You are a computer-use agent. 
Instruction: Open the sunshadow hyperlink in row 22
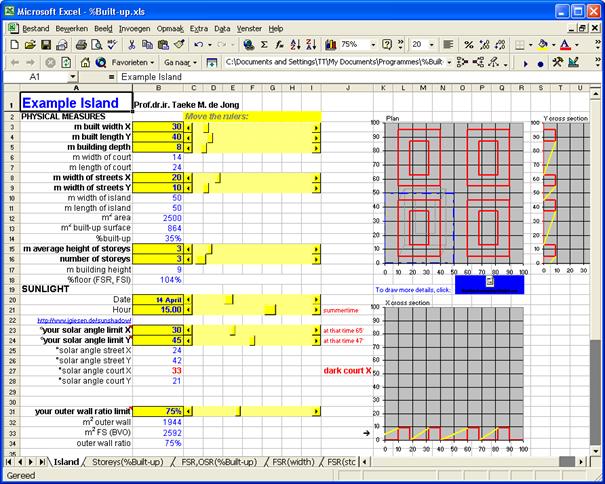point(84,320)
